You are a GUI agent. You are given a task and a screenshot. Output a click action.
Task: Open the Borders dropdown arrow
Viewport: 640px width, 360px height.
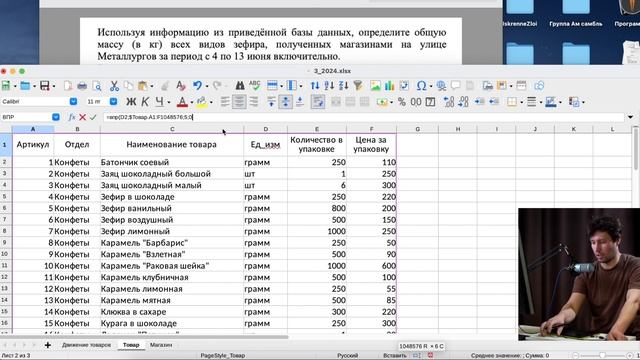(x=522, y=102)
